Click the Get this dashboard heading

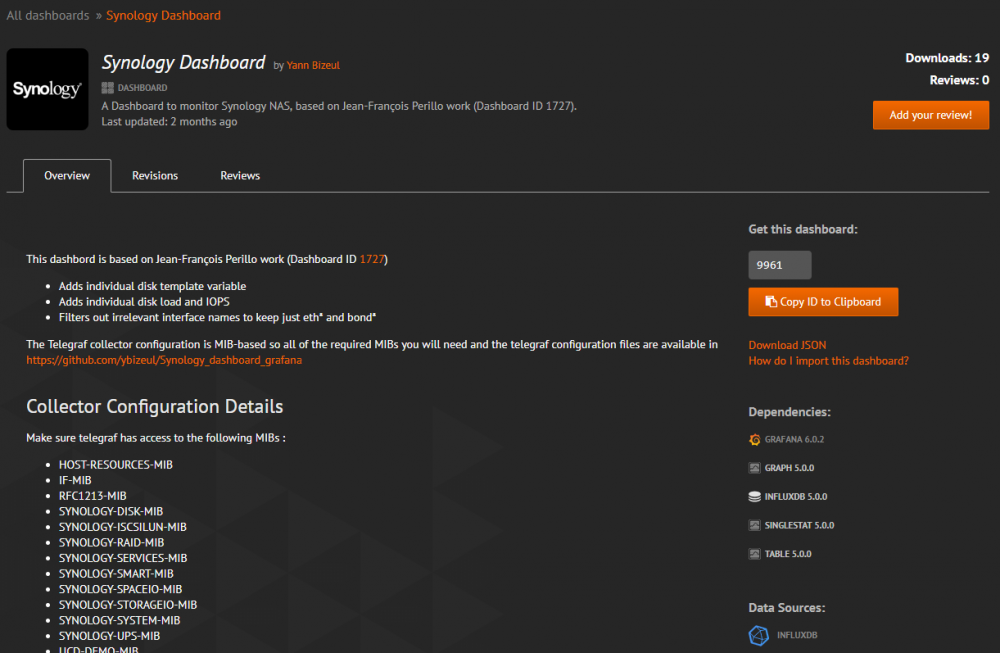pos(803,230)
